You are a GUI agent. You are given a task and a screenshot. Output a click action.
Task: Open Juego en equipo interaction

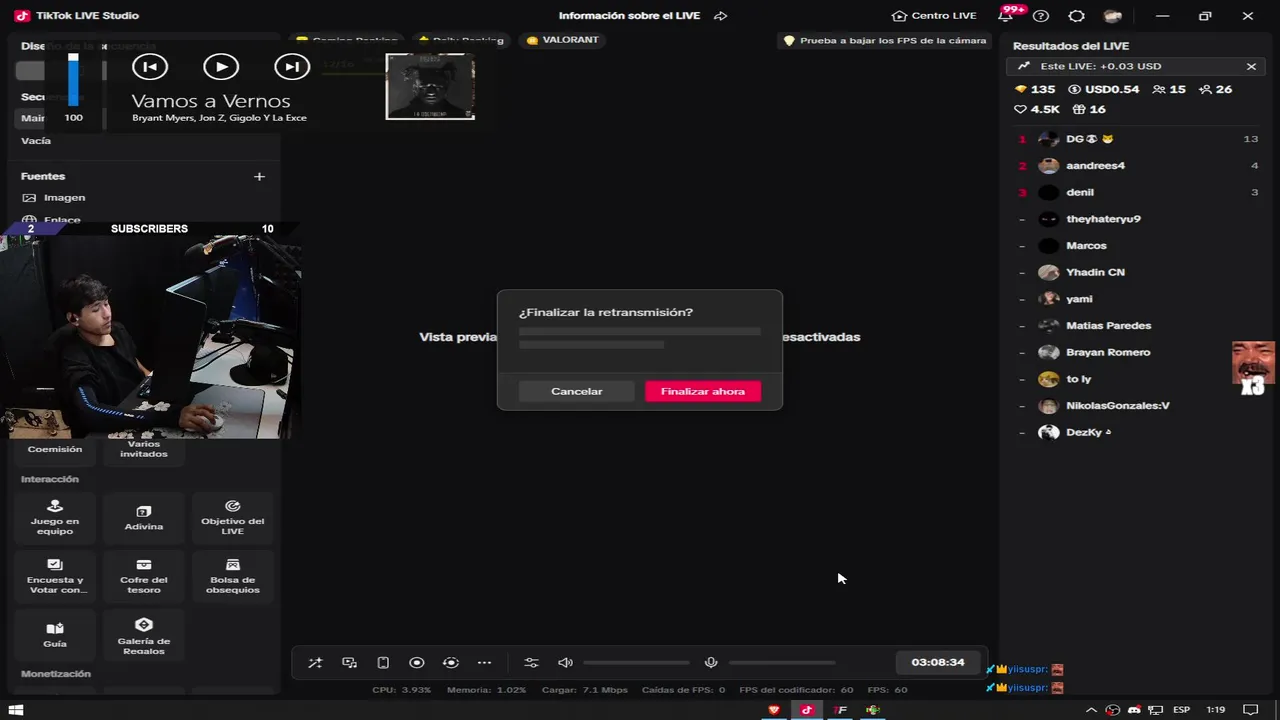point(55,519)
